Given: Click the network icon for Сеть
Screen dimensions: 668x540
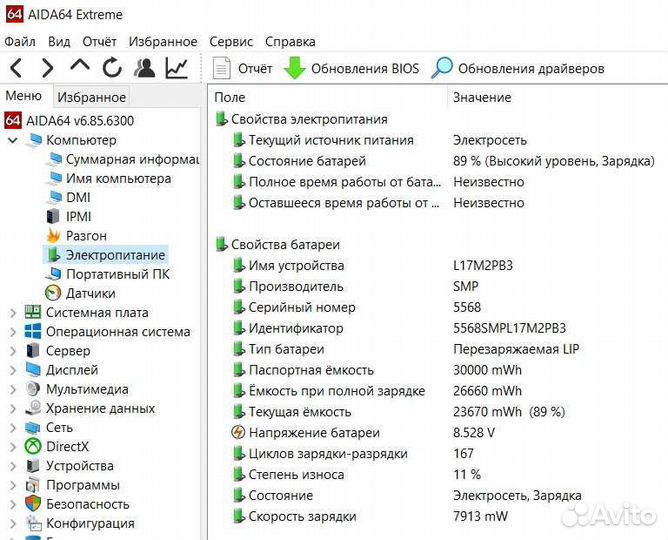Looking at the screenshot, I should pyautogui.click(x=33, y=427).
